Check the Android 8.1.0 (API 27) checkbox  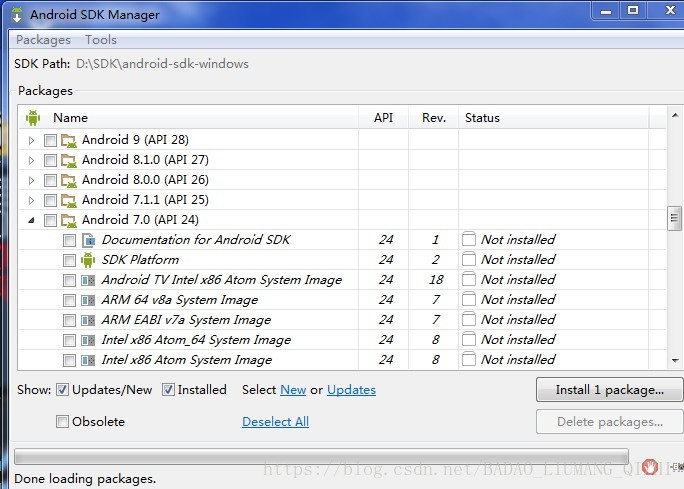(50, 161)
